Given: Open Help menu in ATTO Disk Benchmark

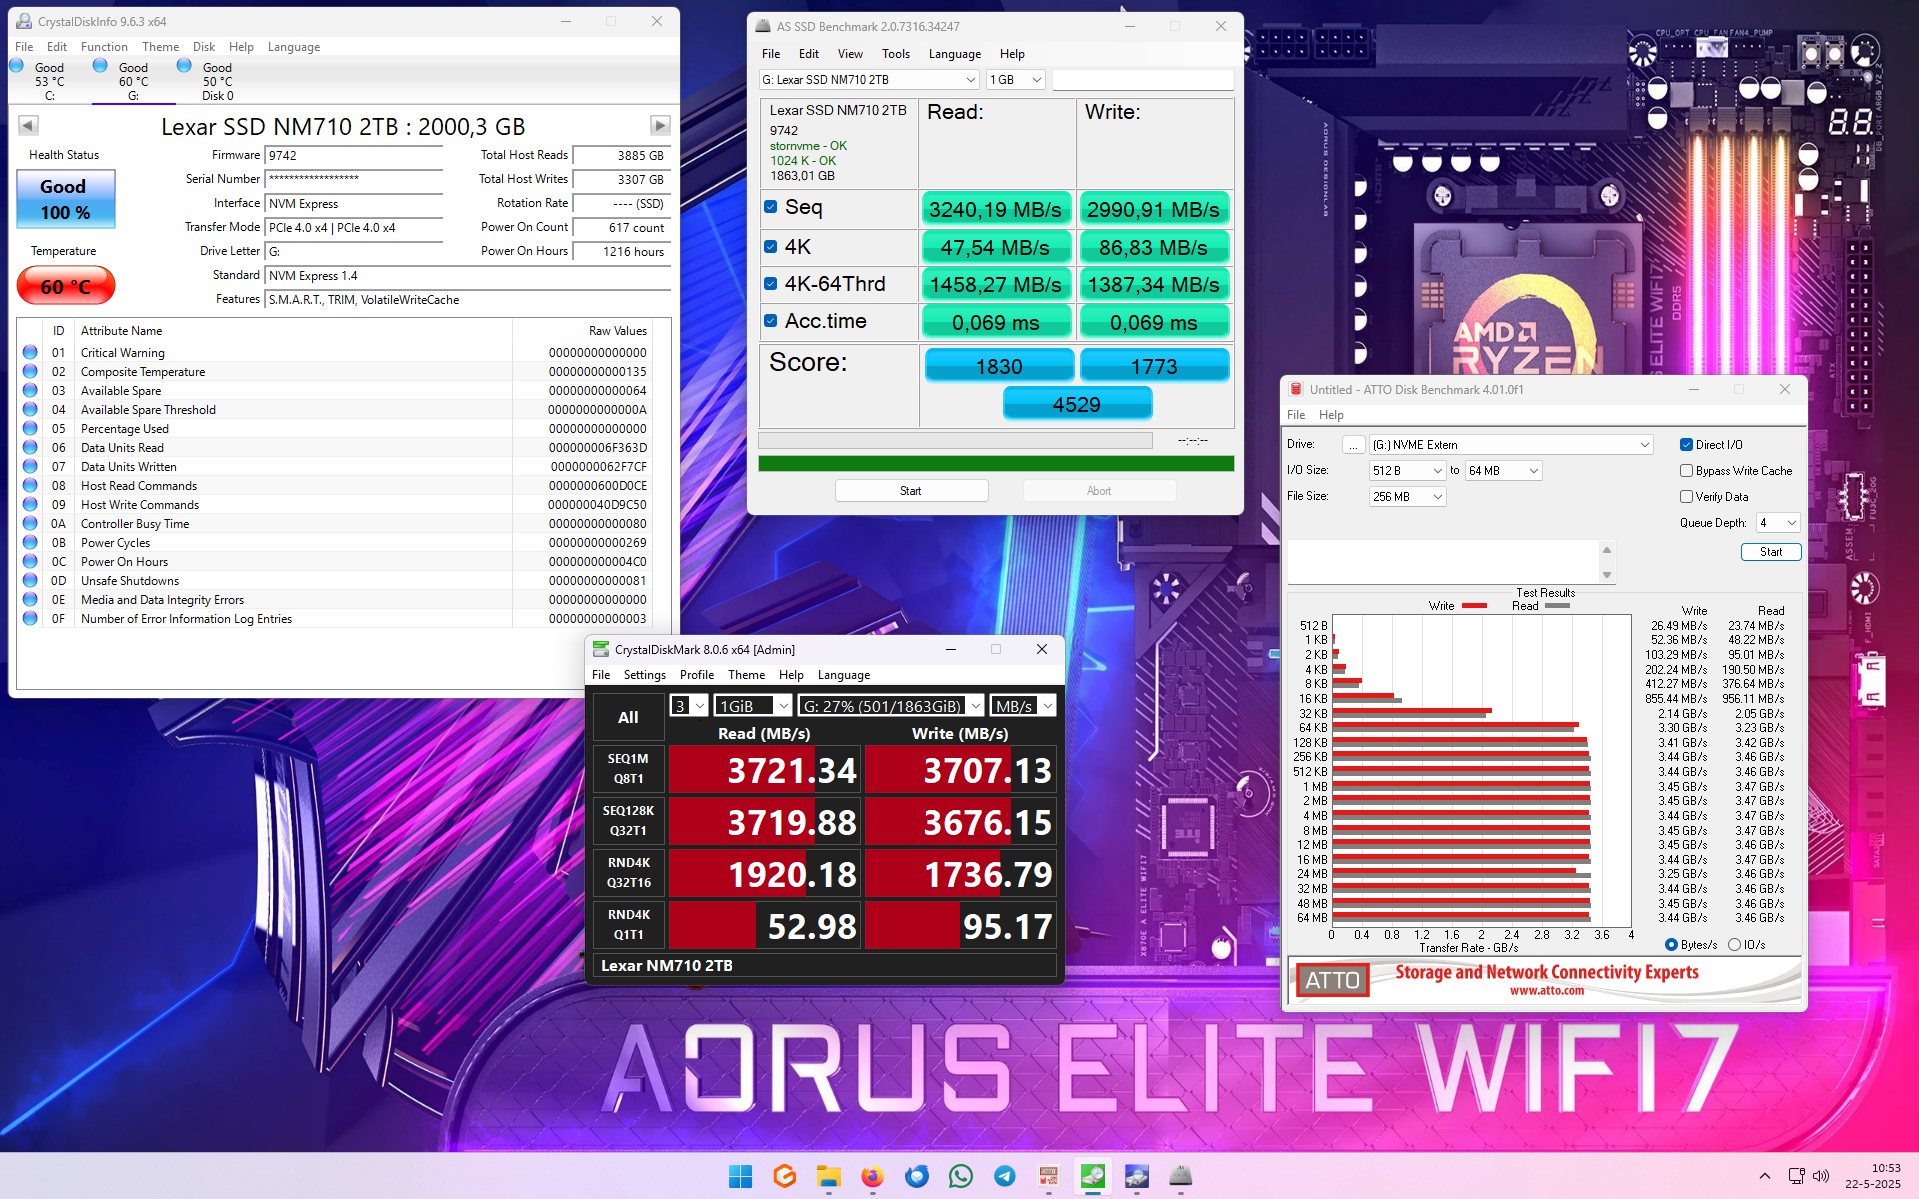Looking at the screenshot, I should [x=1331, y=415].
